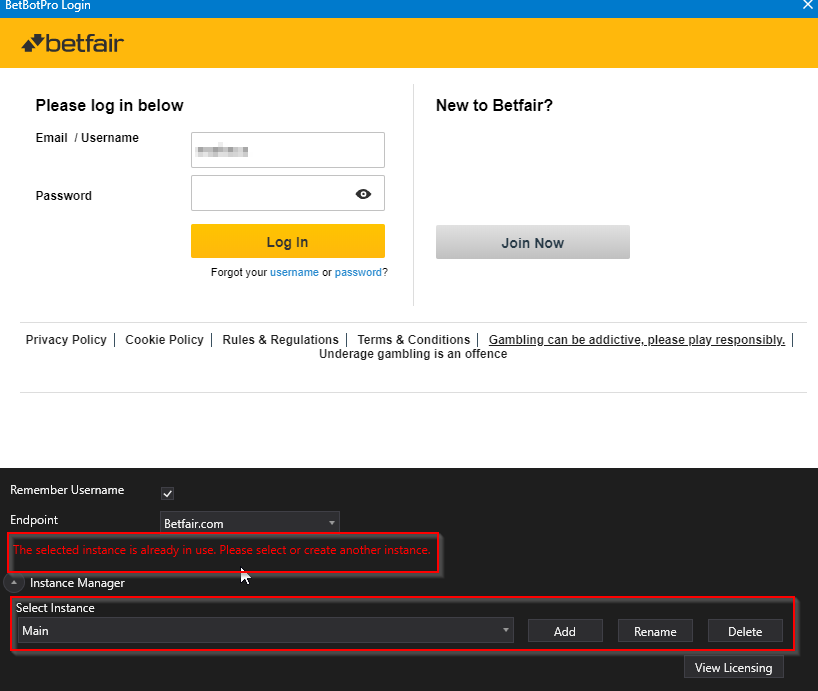Add a new instance
The height and width of the screenshot is (691, 818).
coord(565,631)
